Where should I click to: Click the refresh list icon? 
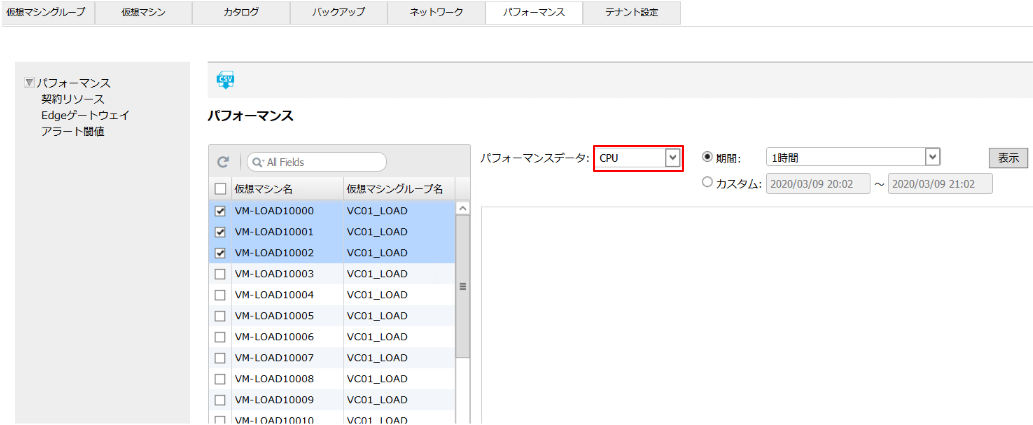tap(223, 162)
